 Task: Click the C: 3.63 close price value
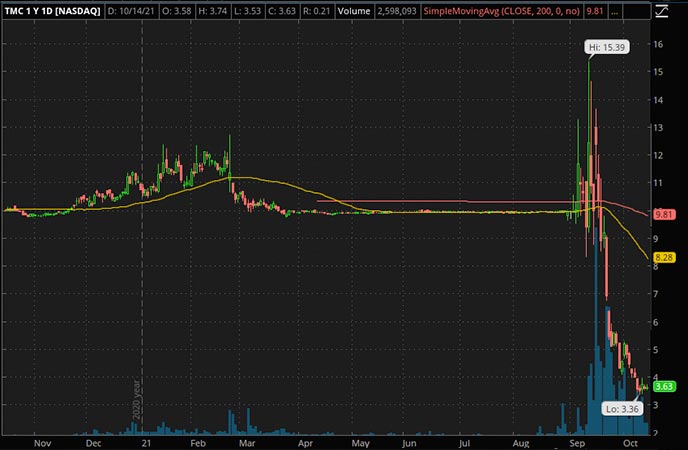282,11
